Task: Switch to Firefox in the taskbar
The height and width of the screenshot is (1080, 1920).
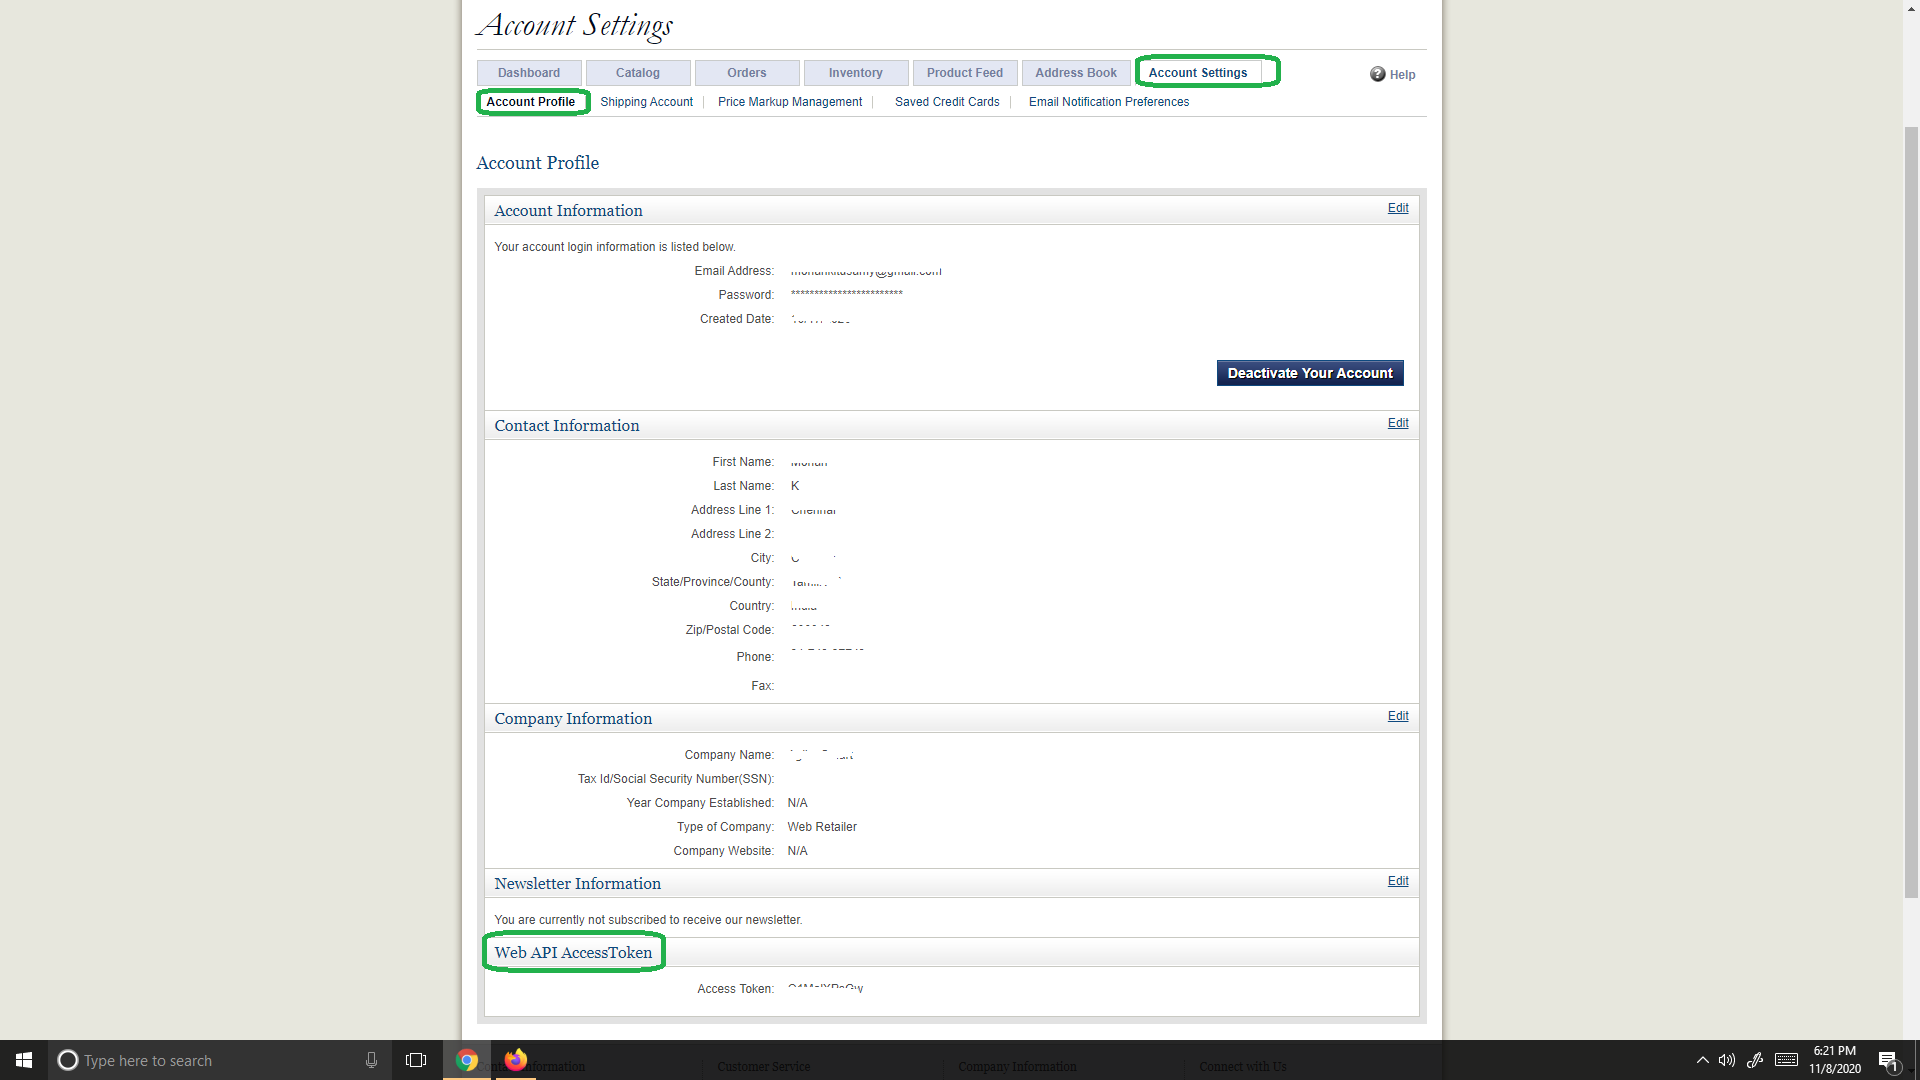Action: coord(516,1060)
